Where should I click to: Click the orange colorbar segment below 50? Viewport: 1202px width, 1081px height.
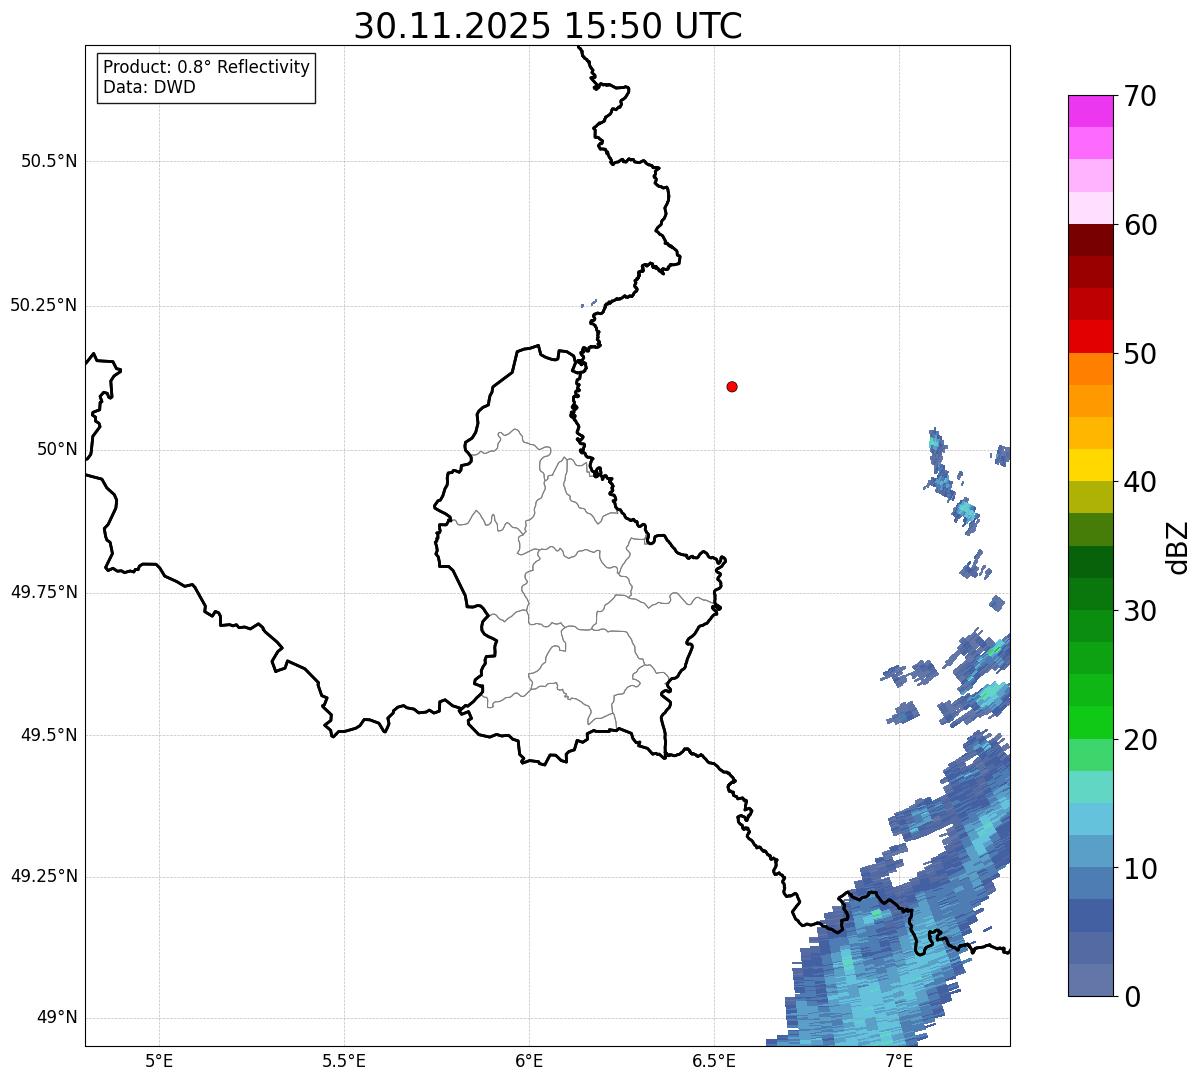[1090, 369]
